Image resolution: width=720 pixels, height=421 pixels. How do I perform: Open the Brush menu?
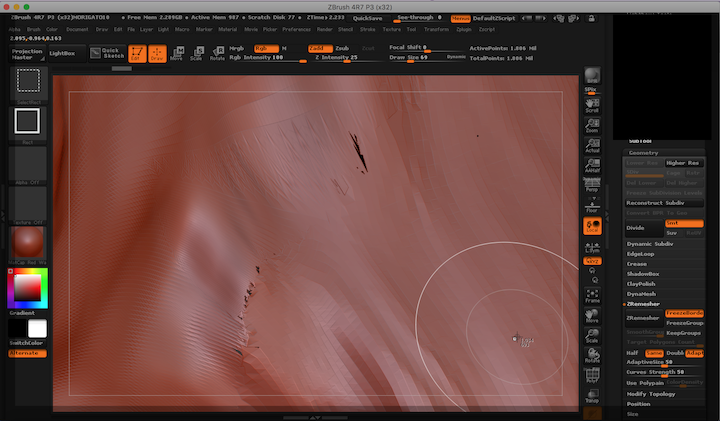(x=34, y=29)
